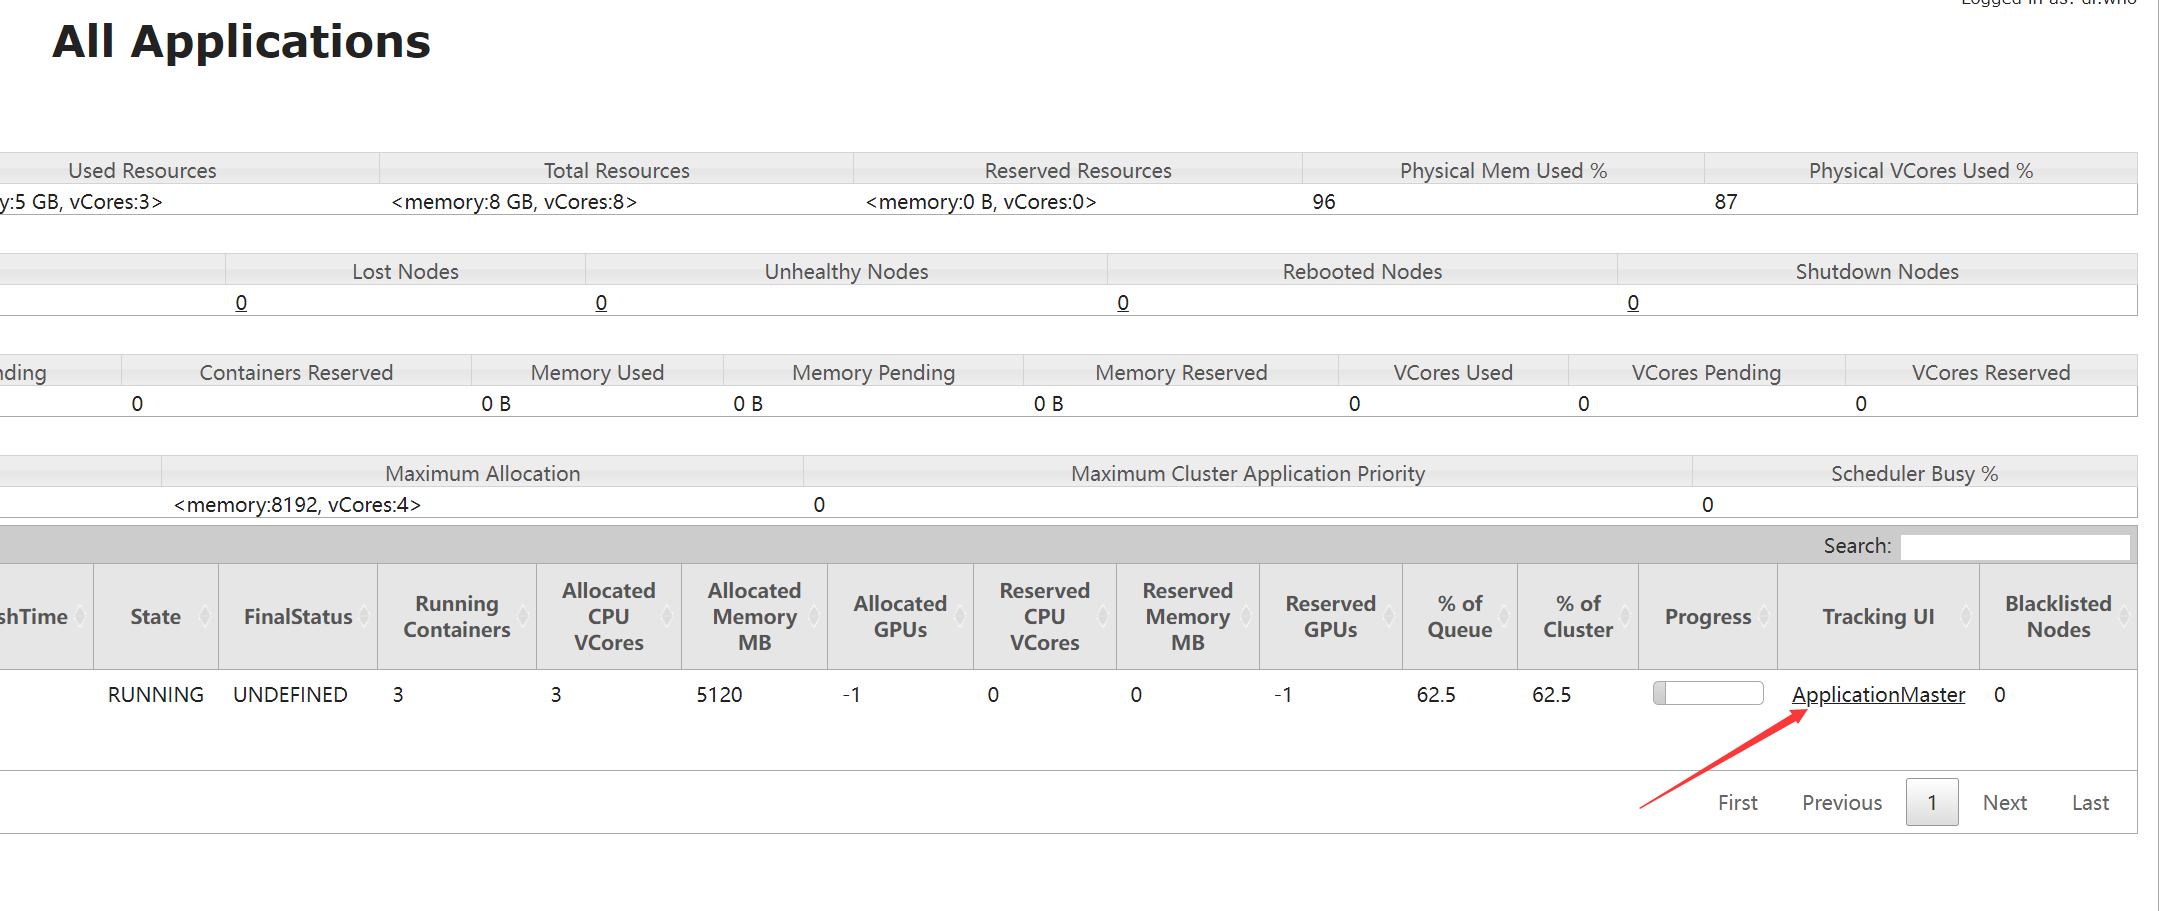Screen dimensions: 2159x911
Task: Open the Shutdown Nodes count link
Action: coord(1633,303)
